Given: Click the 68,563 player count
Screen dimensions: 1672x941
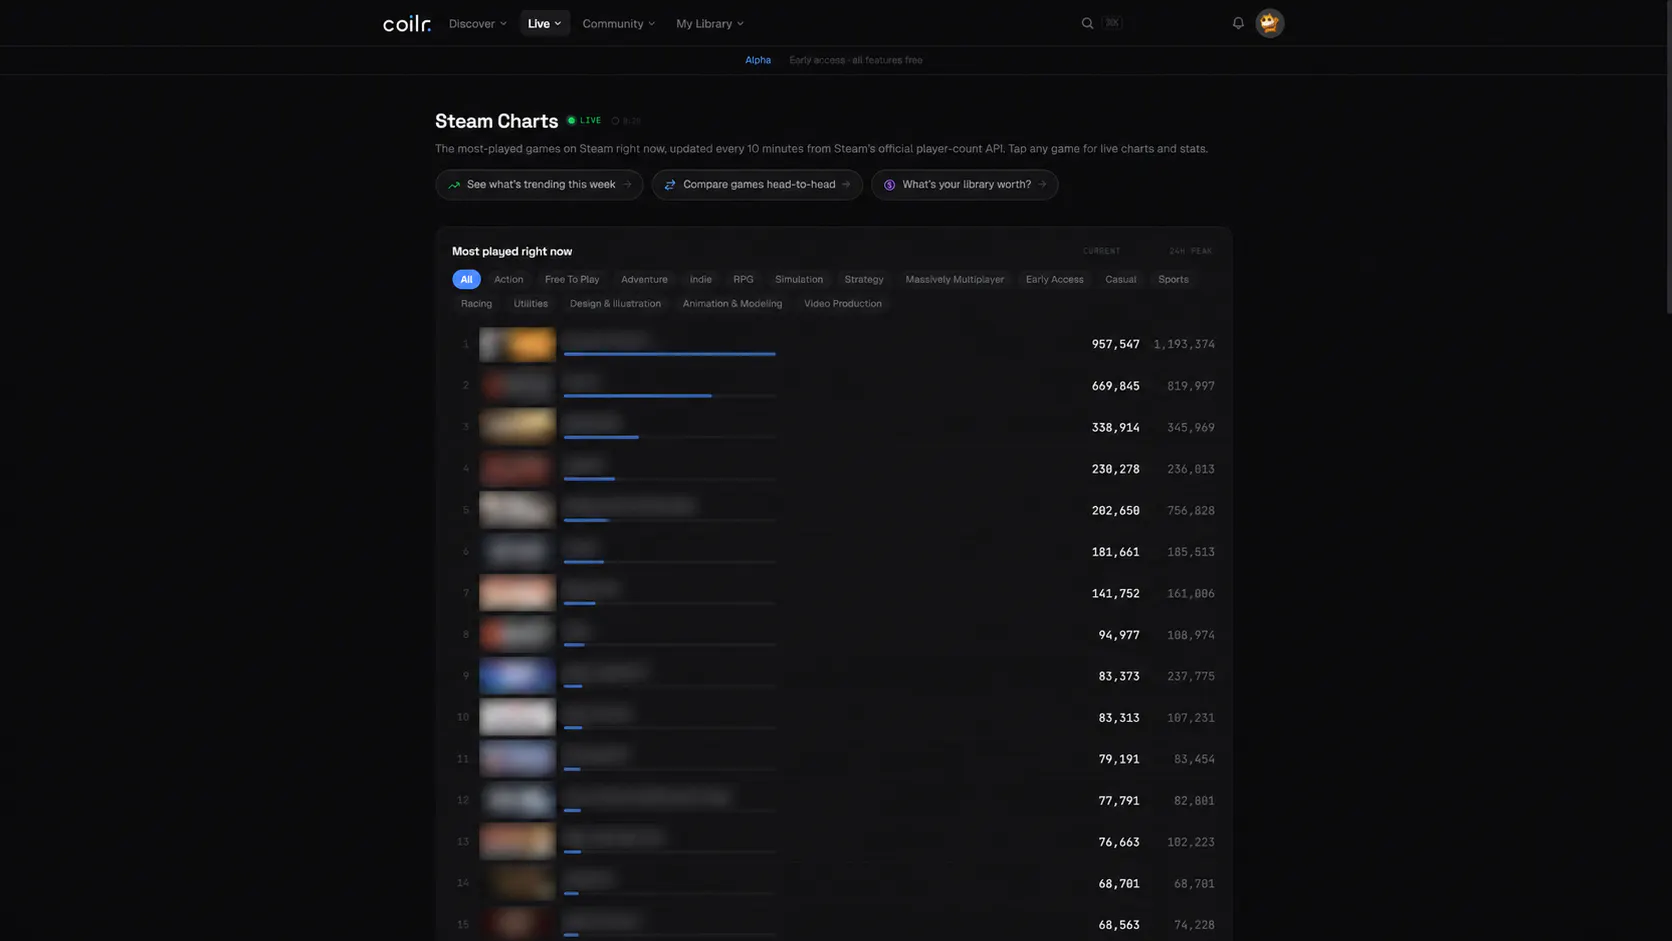Looking at the screenshot, I should tap(1119, 925).
